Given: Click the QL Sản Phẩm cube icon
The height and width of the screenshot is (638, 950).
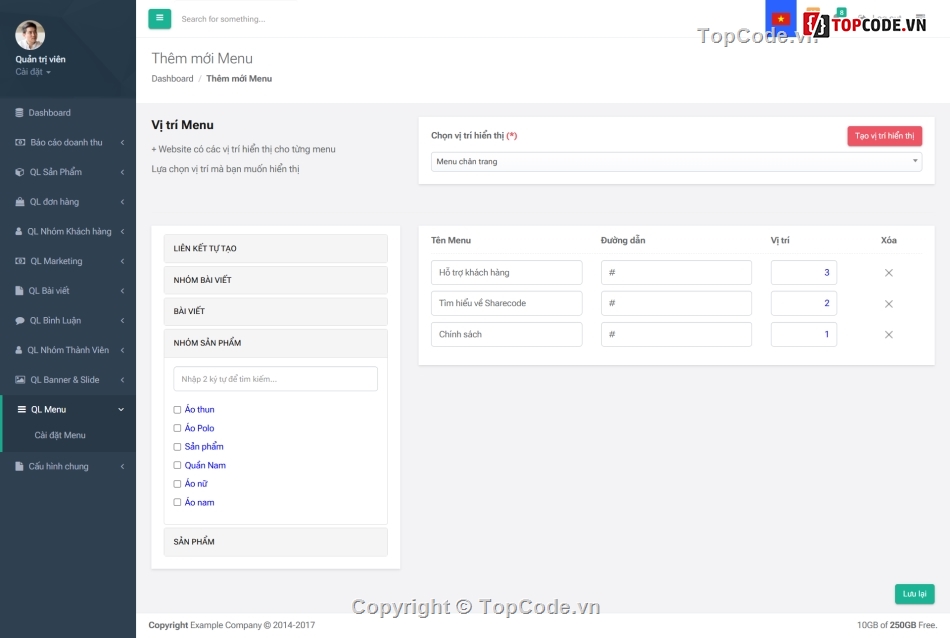Looking at the screenshot, I should [x=19, y=172].
